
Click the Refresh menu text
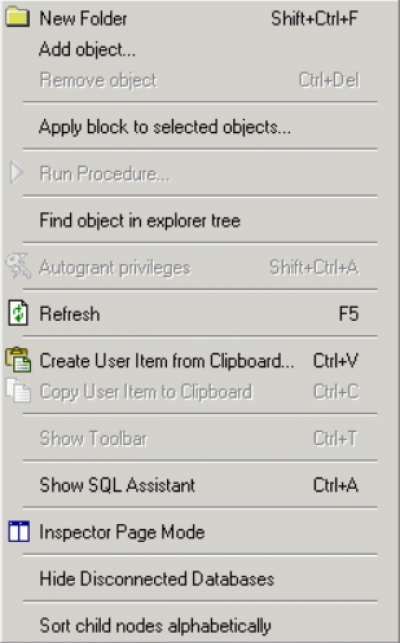[x=70, y=315]
